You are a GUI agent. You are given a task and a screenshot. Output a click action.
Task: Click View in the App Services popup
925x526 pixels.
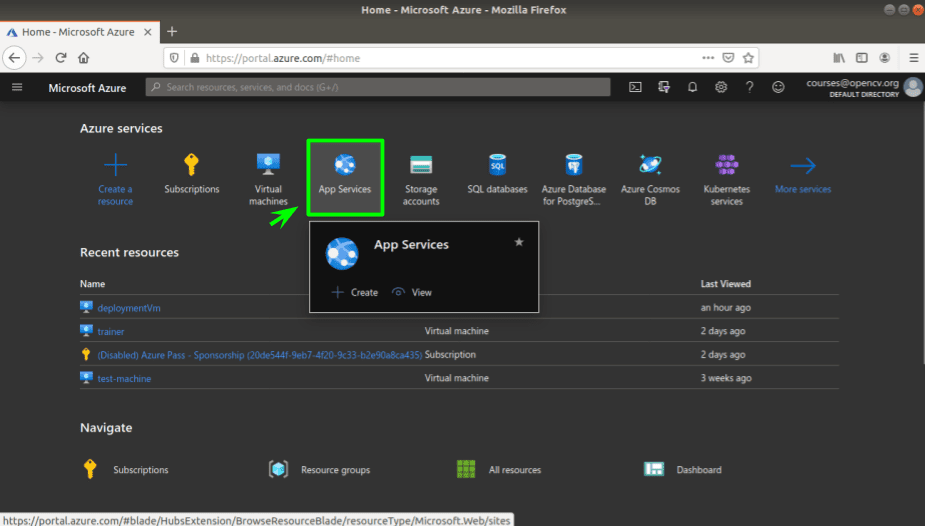pos(412,292)
